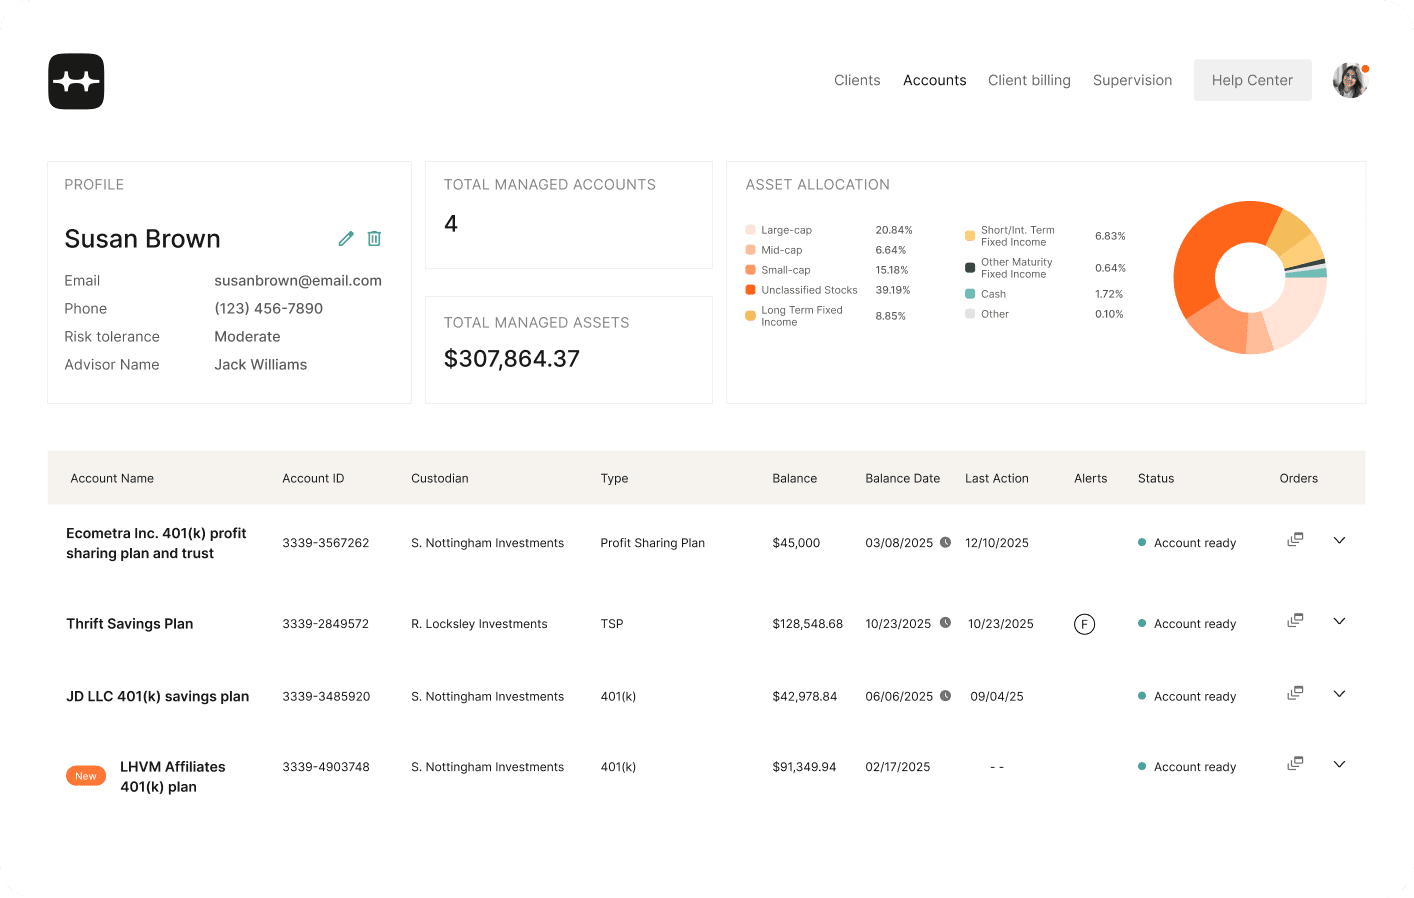
Task: Click the 12/10/2025 last action date
Action: tap(997, 543)
